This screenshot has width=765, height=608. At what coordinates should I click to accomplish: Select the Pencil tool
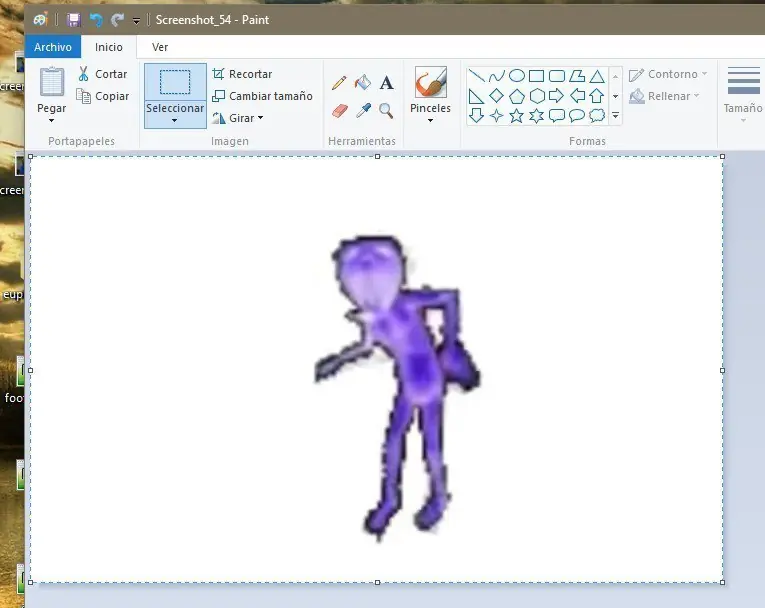(339, 82)
